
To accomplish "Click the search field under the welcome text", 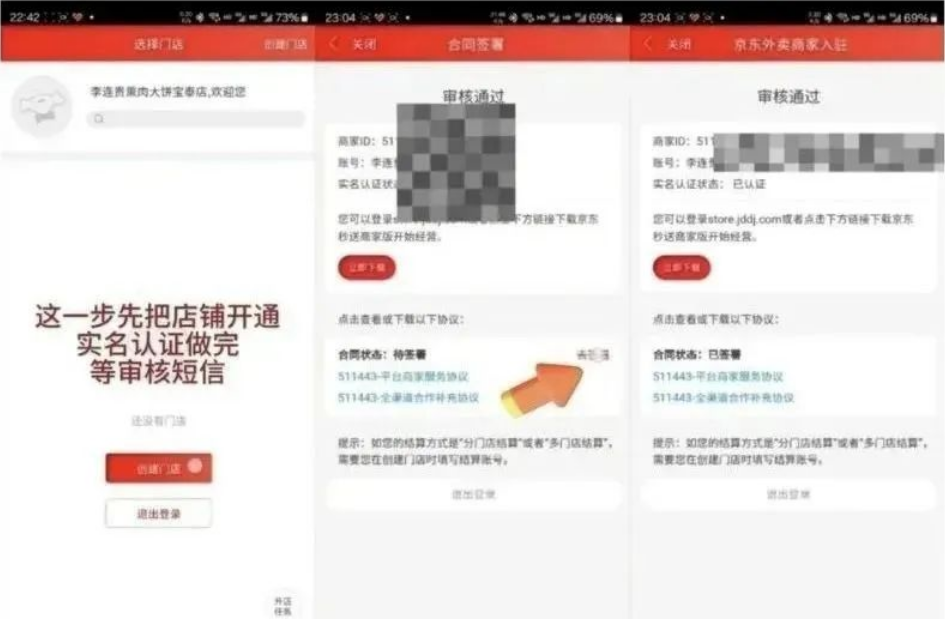I will (x=196, y=119).
